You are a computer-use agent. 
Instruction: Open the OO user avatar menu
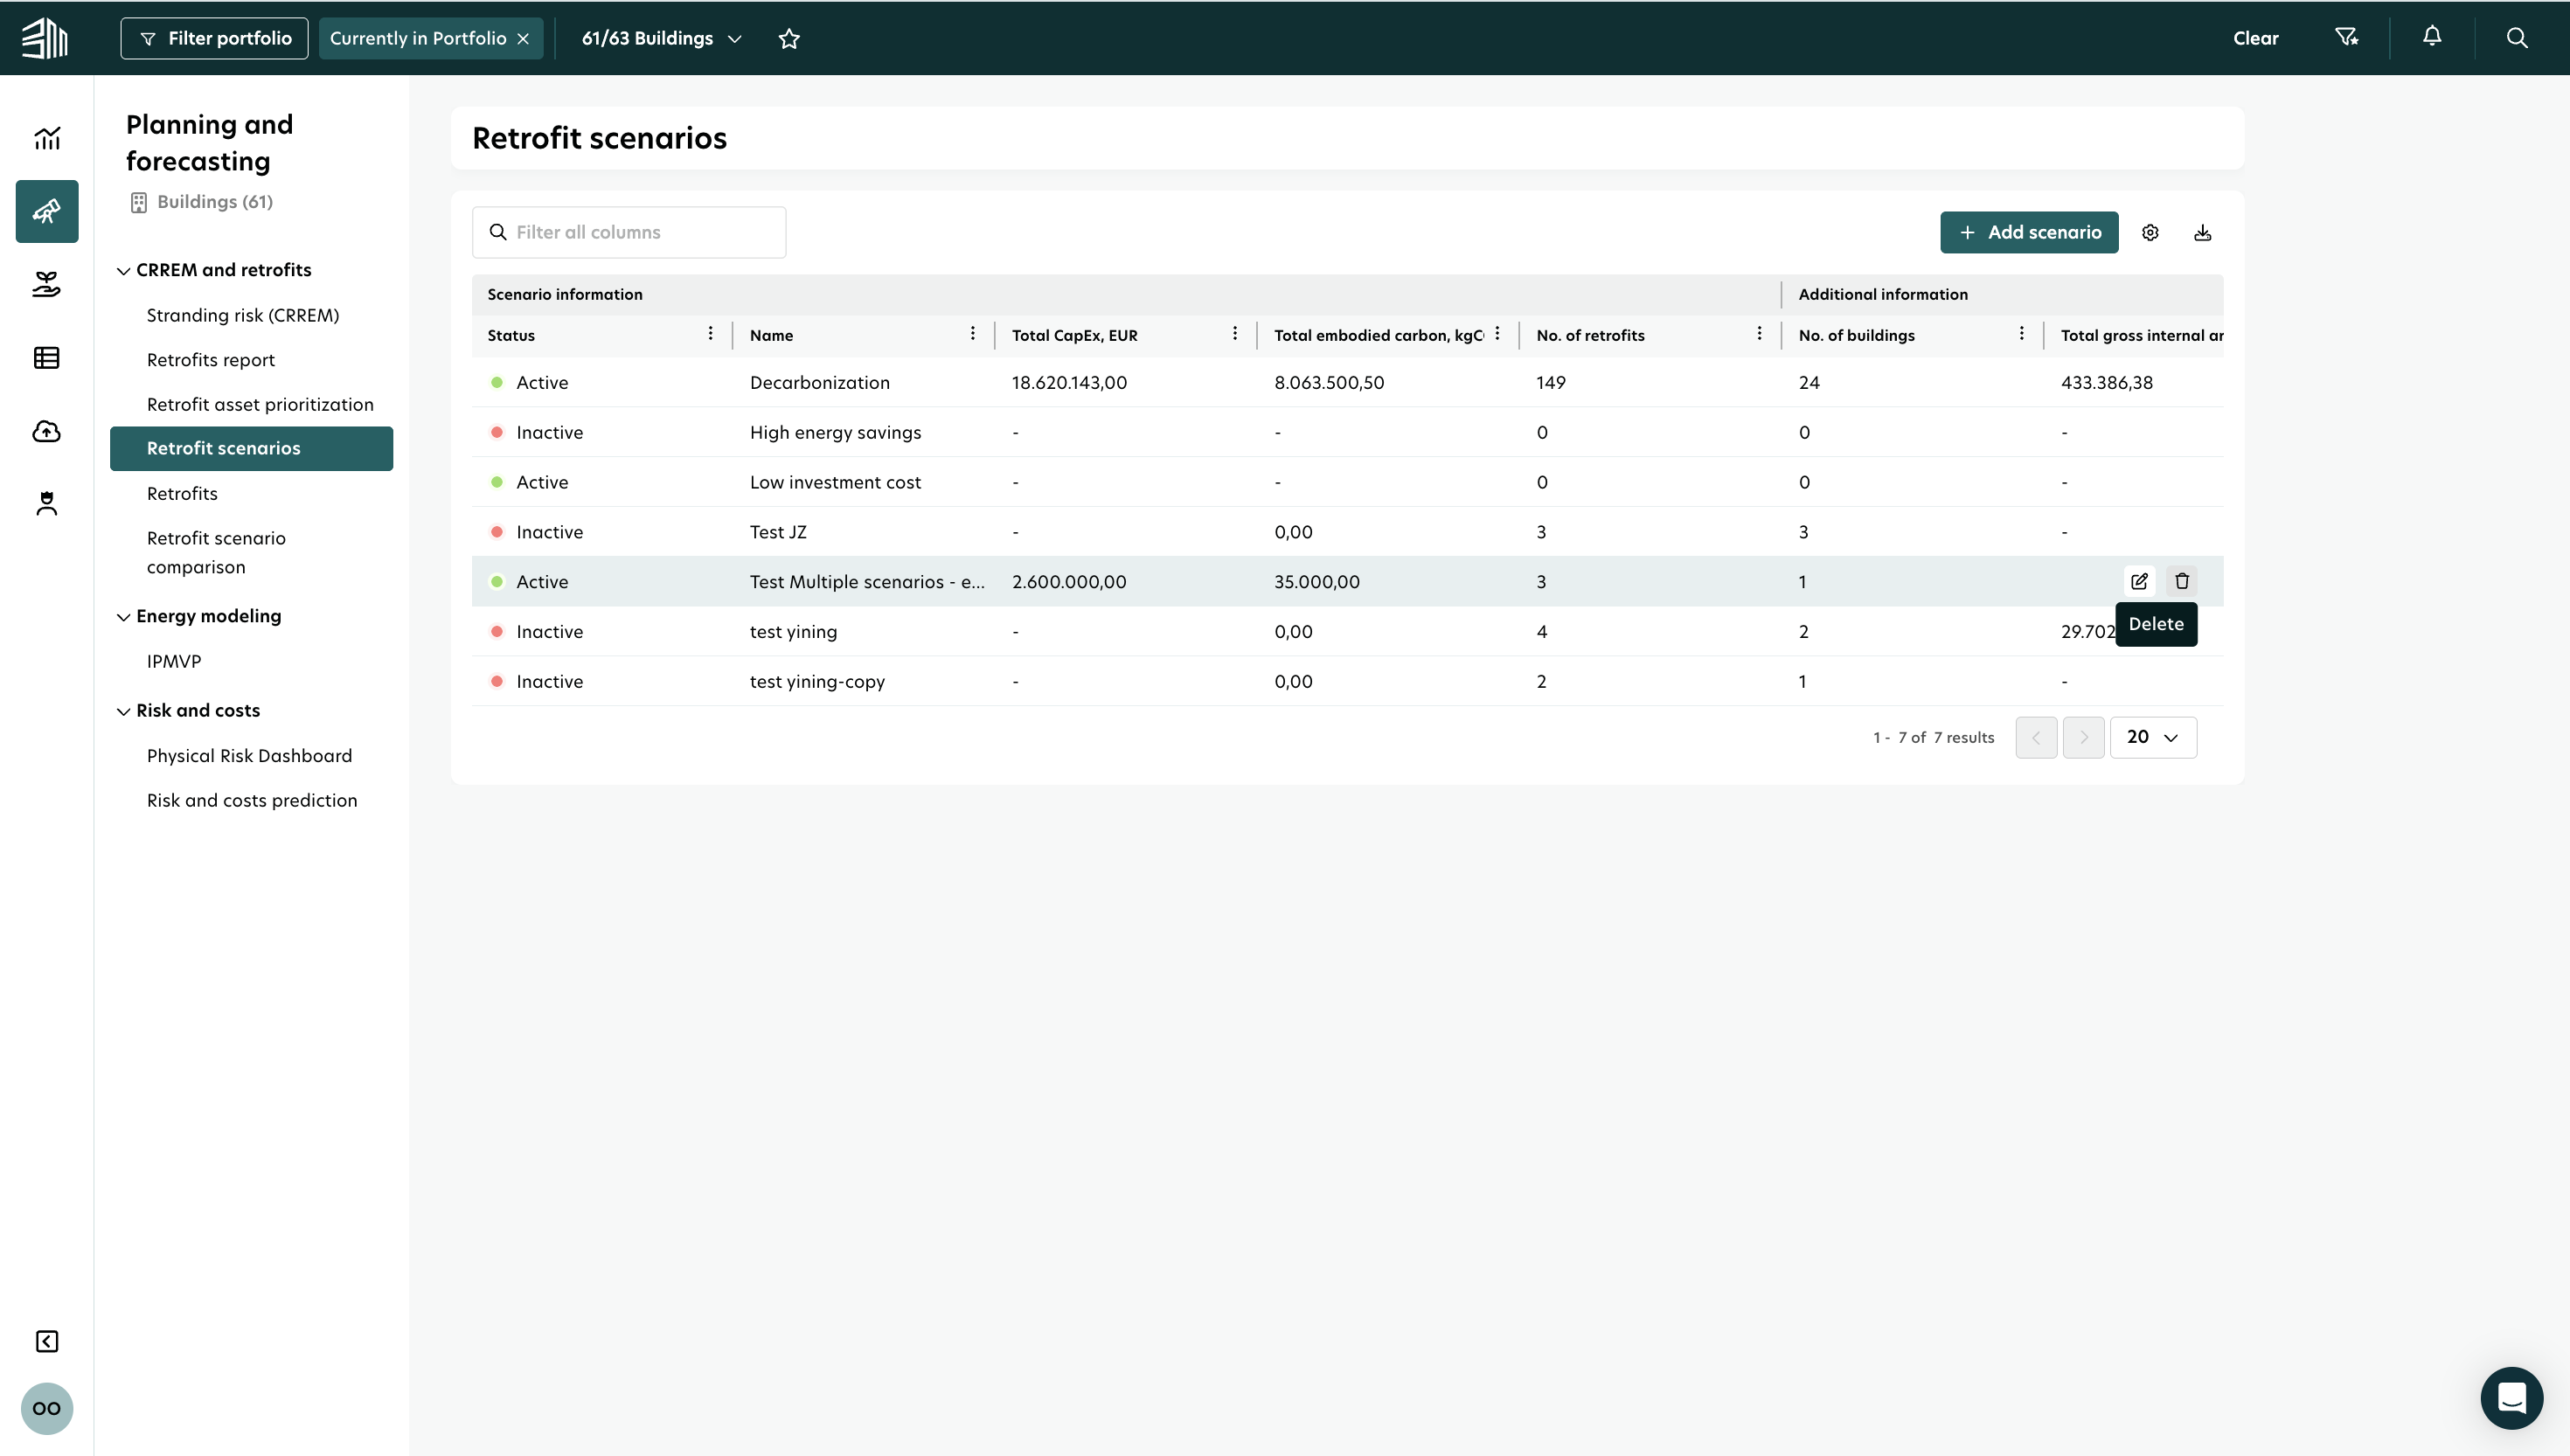click(x=47, y=1408)
